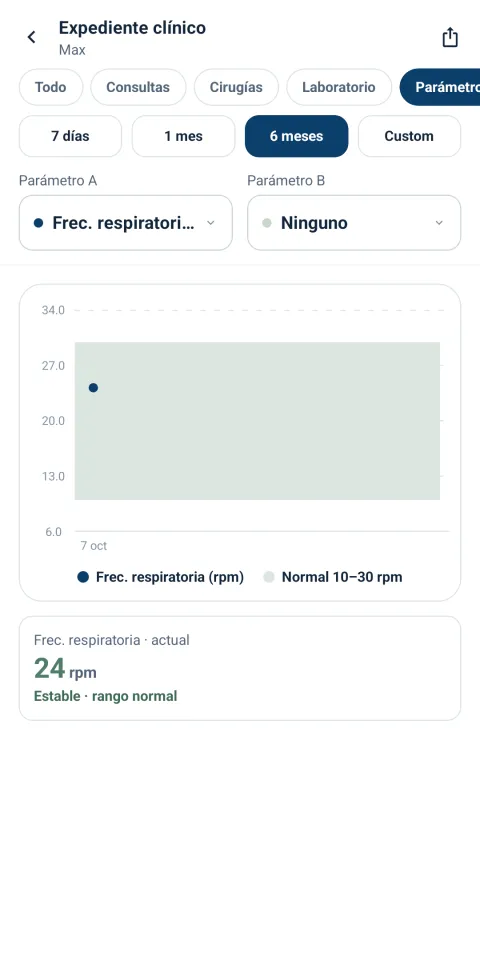Screen dimensions: 480x960
Task: Go back using the arrow icon
Action: (31, 37)
